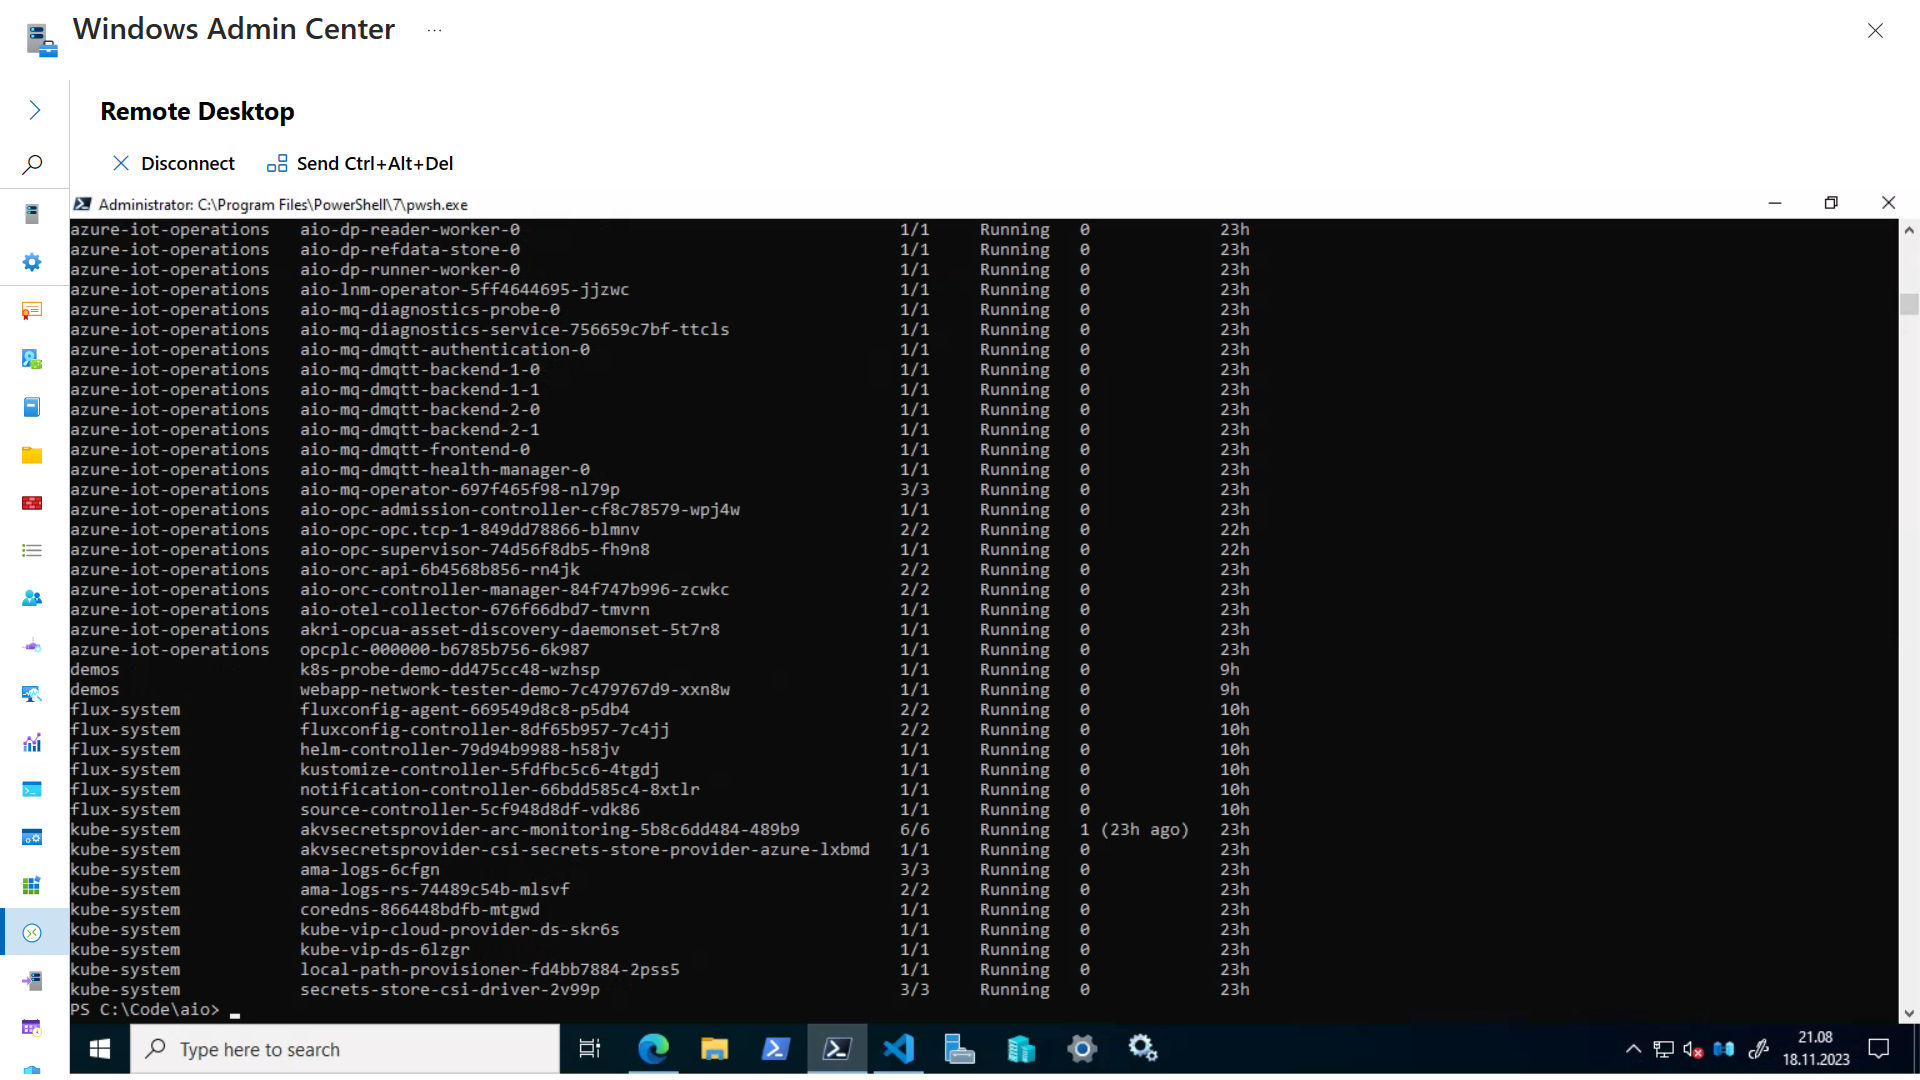The height and width of the screenshot is (1080, 1920).
Task: Open the Certificates tool icon
Action: 32,310
